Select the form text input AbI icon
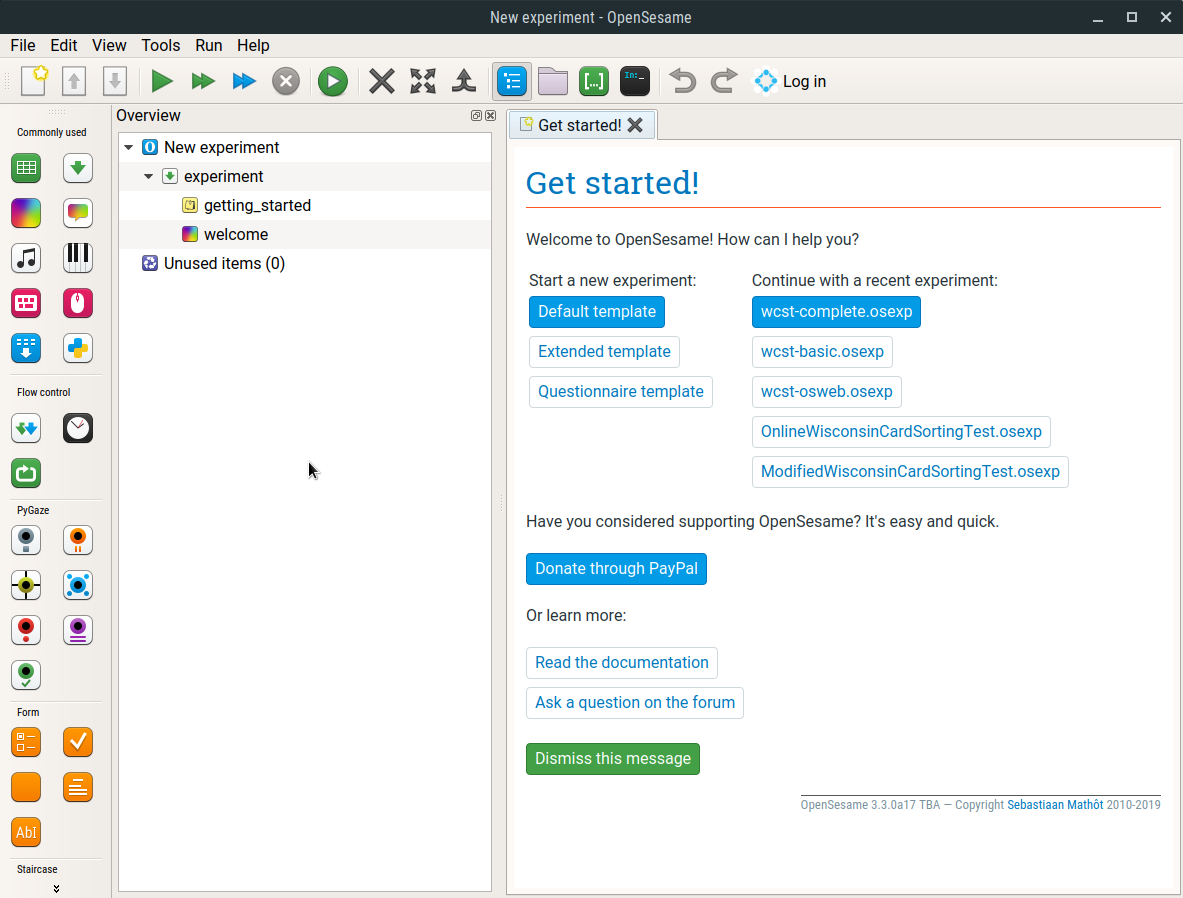Screen dimensions: 1183x898 pos(26,832)
